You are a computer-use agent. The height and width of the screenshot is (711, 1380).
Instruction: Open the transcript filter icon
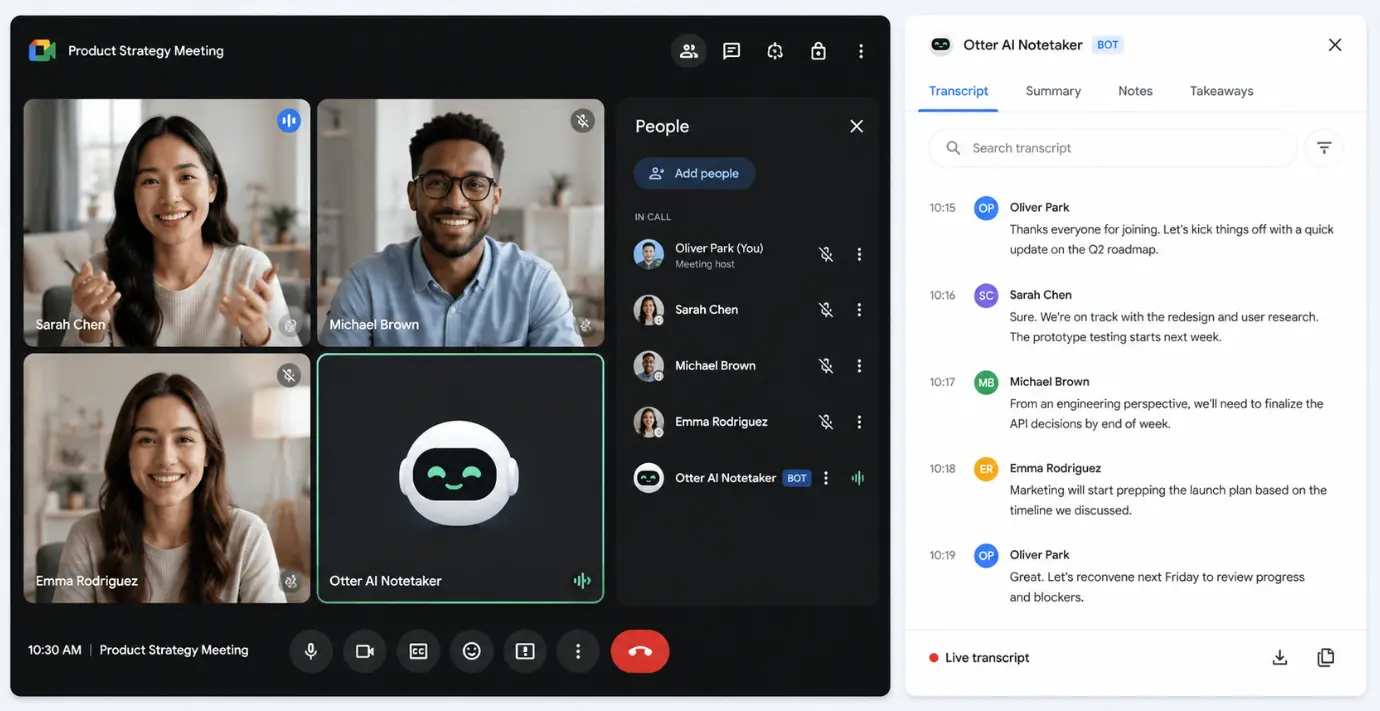click(1324, 148)
